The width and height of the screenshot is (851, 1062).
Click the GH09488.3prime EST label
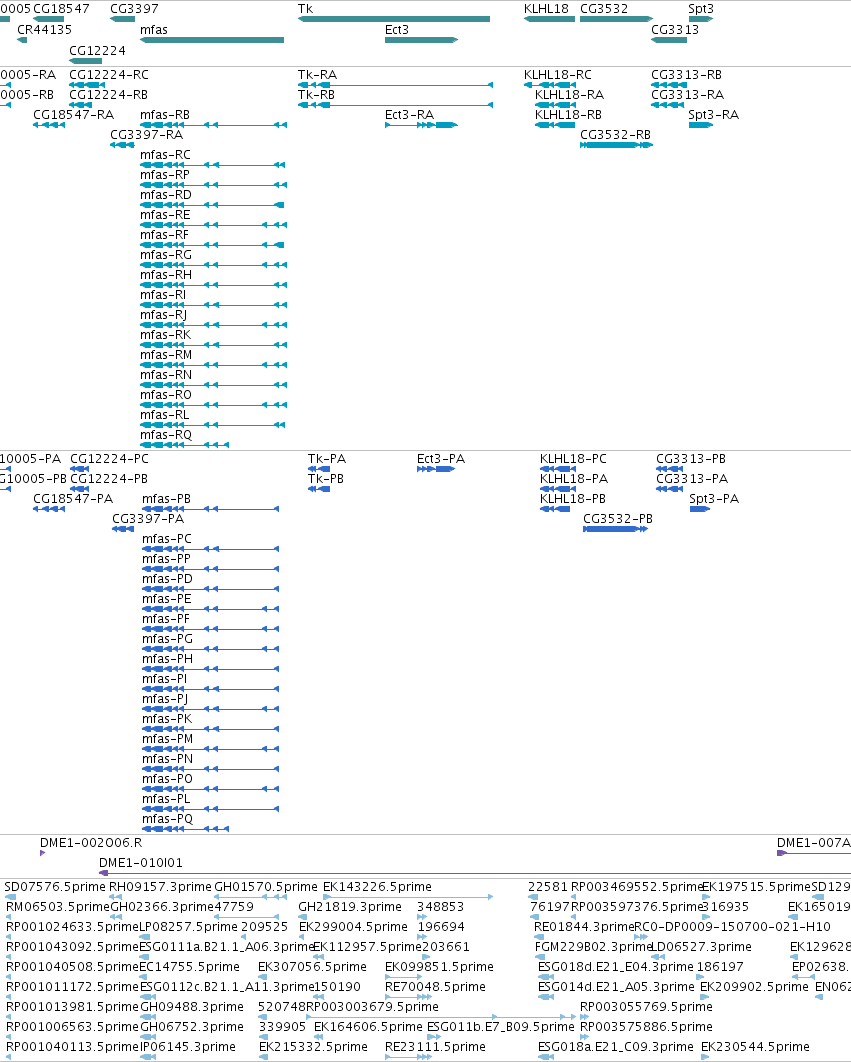tap(192, 1007)
